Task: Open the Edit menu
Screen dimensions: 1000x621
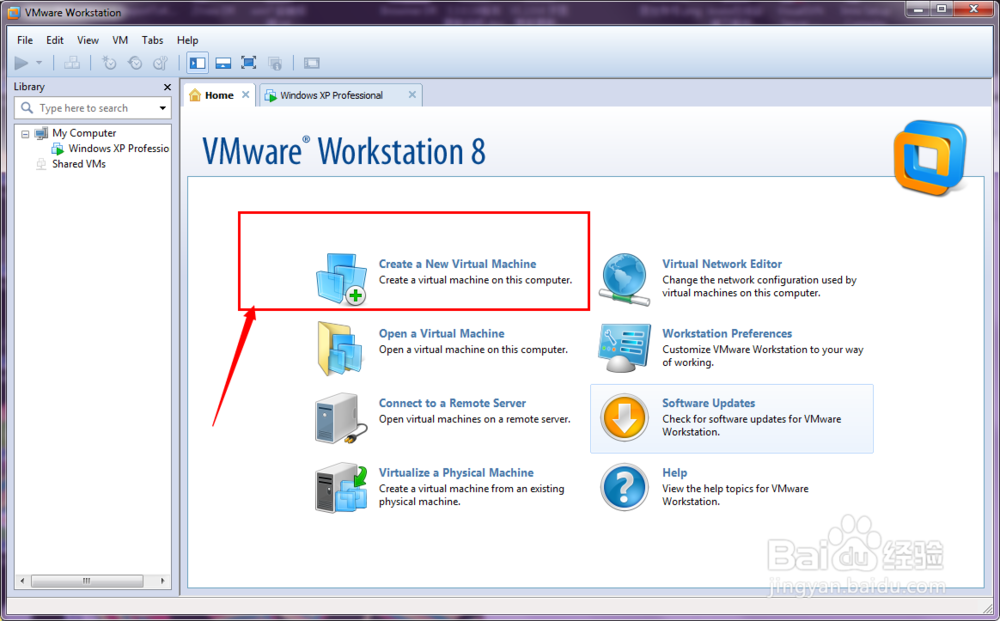Action: 55,40
